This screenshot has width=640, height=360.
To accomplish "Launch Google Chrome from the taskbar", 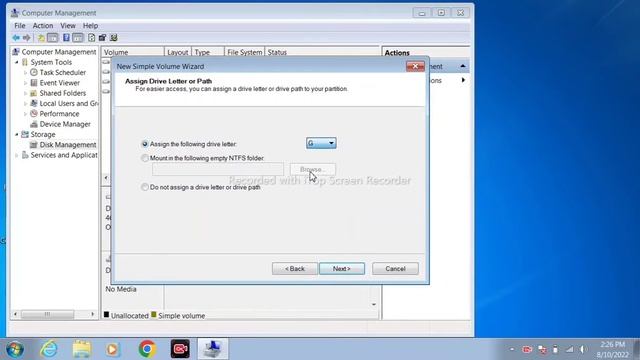I will click(x=147, y=349).
